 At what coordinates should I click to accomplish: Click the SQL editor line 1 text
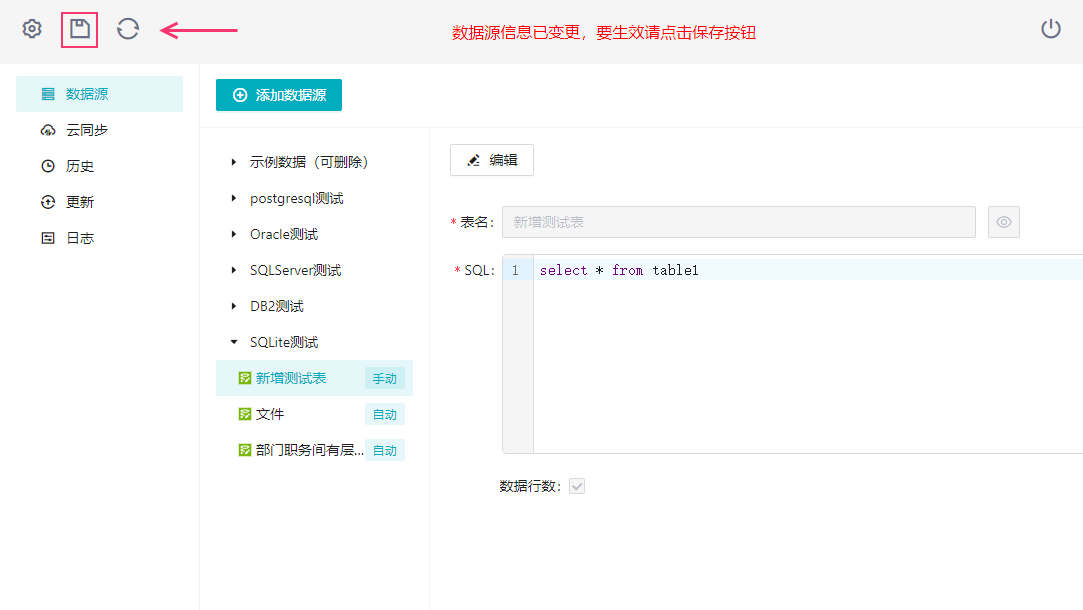(x=619, y=270)
